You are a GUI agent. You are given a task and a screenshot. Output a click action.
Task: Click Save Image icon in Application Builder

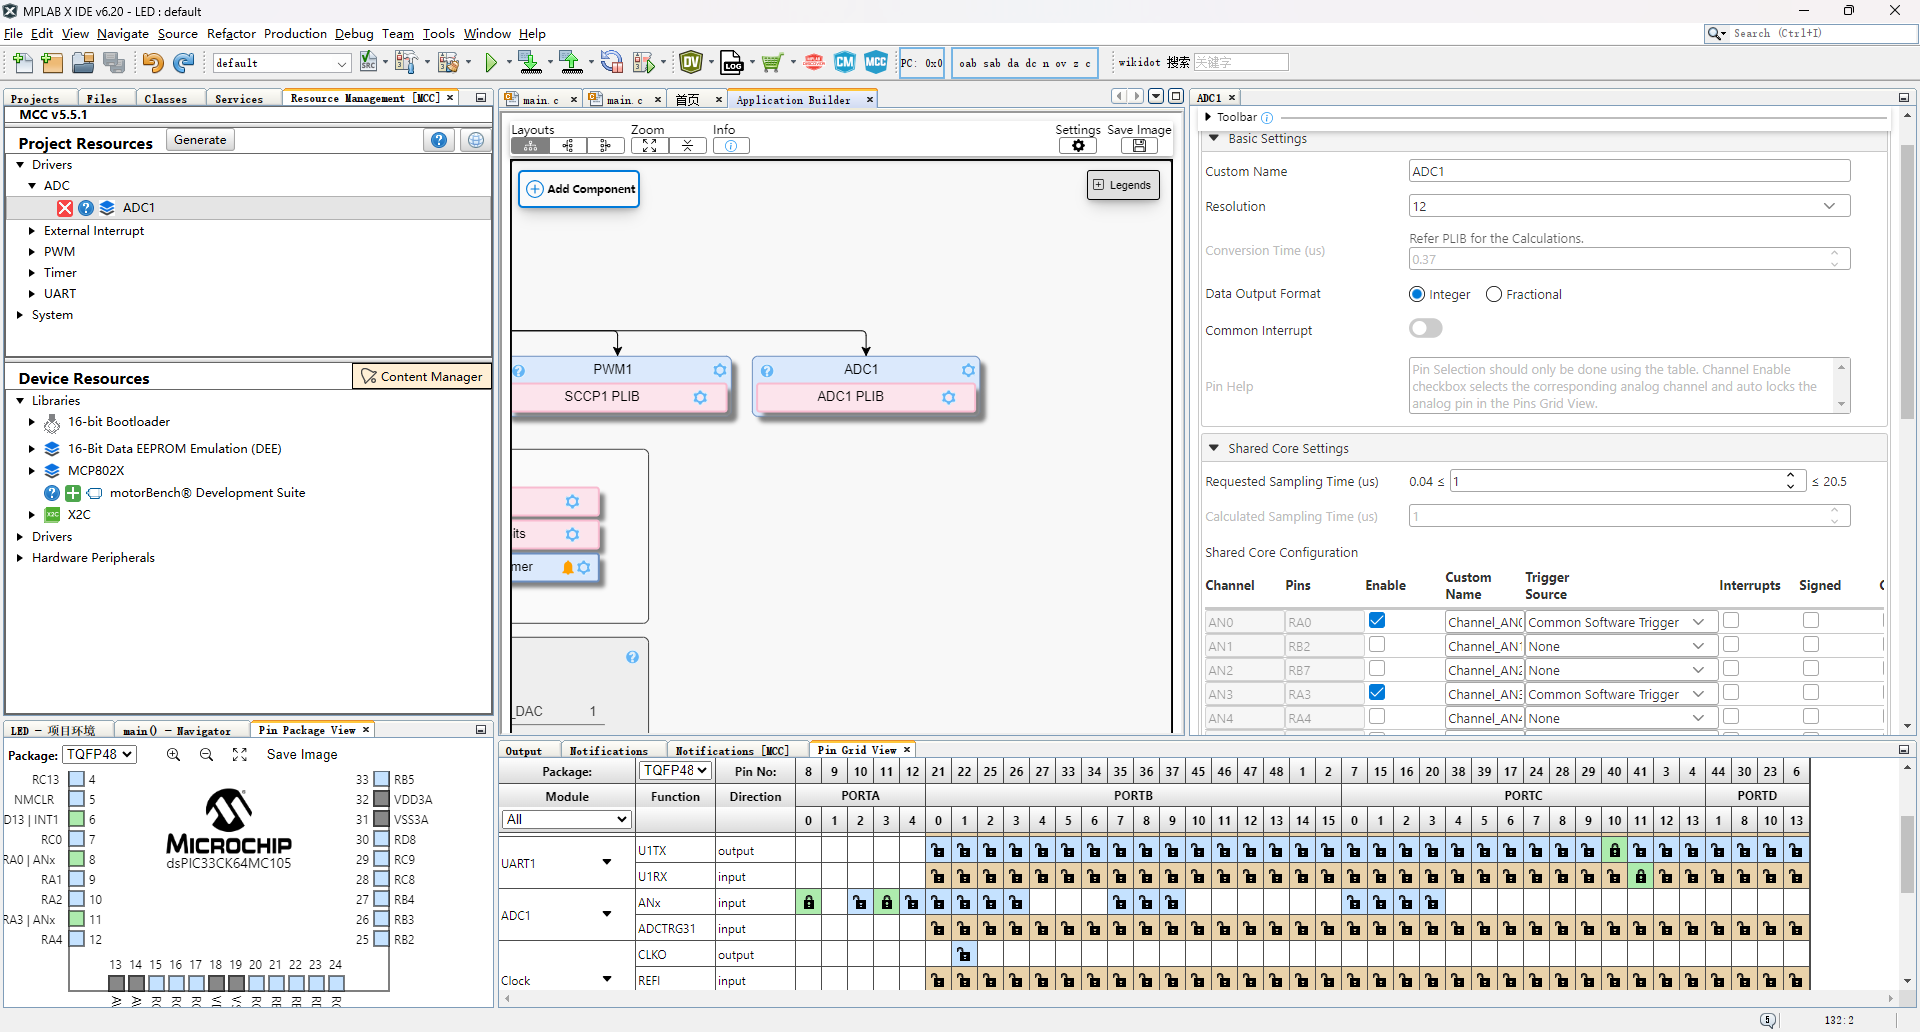point(1139,146)
